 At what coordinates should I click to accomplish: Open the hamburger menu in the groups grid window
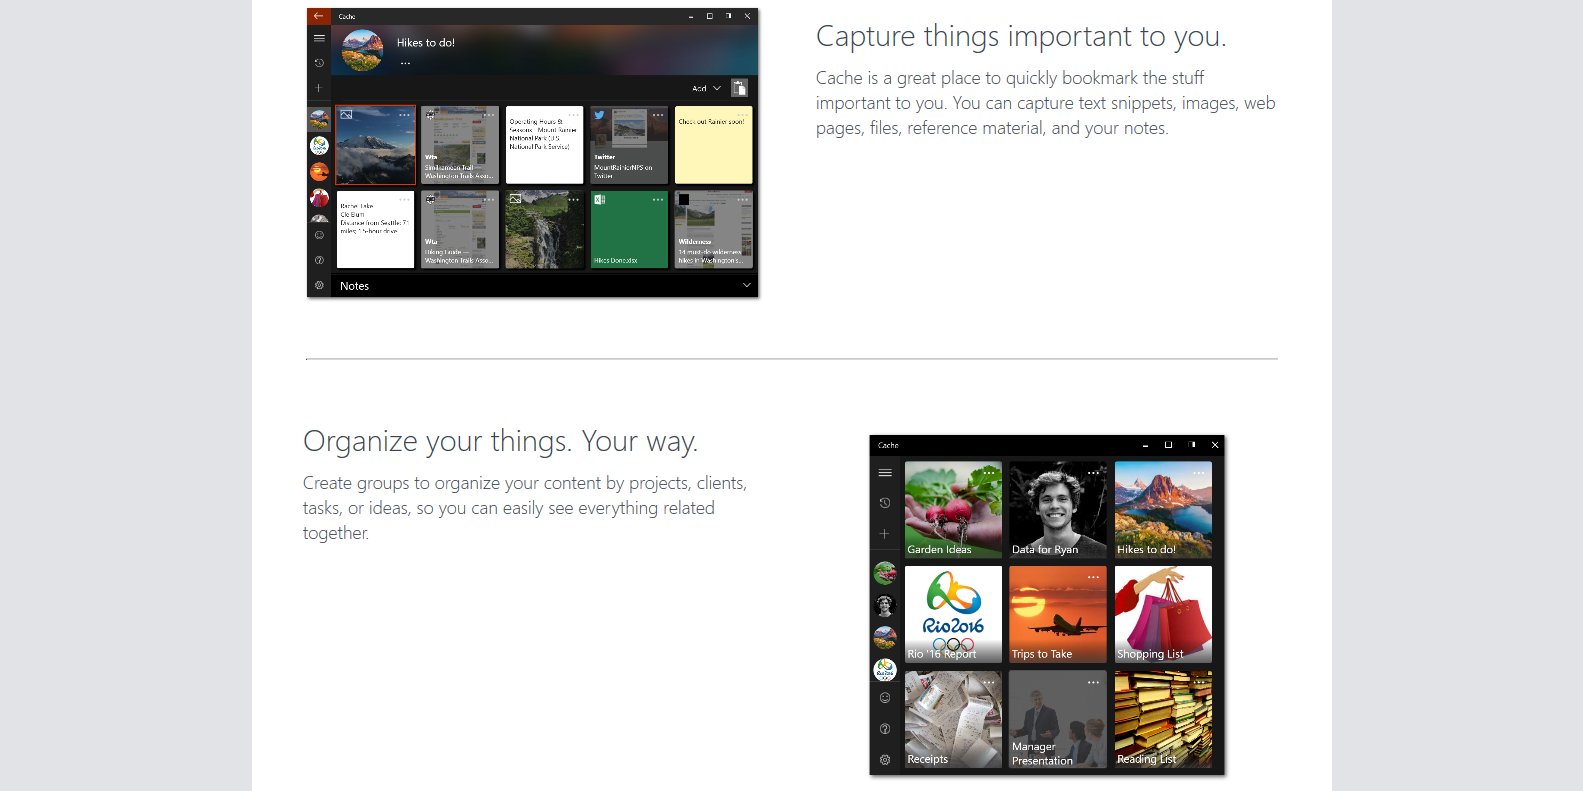coord(885,473)
